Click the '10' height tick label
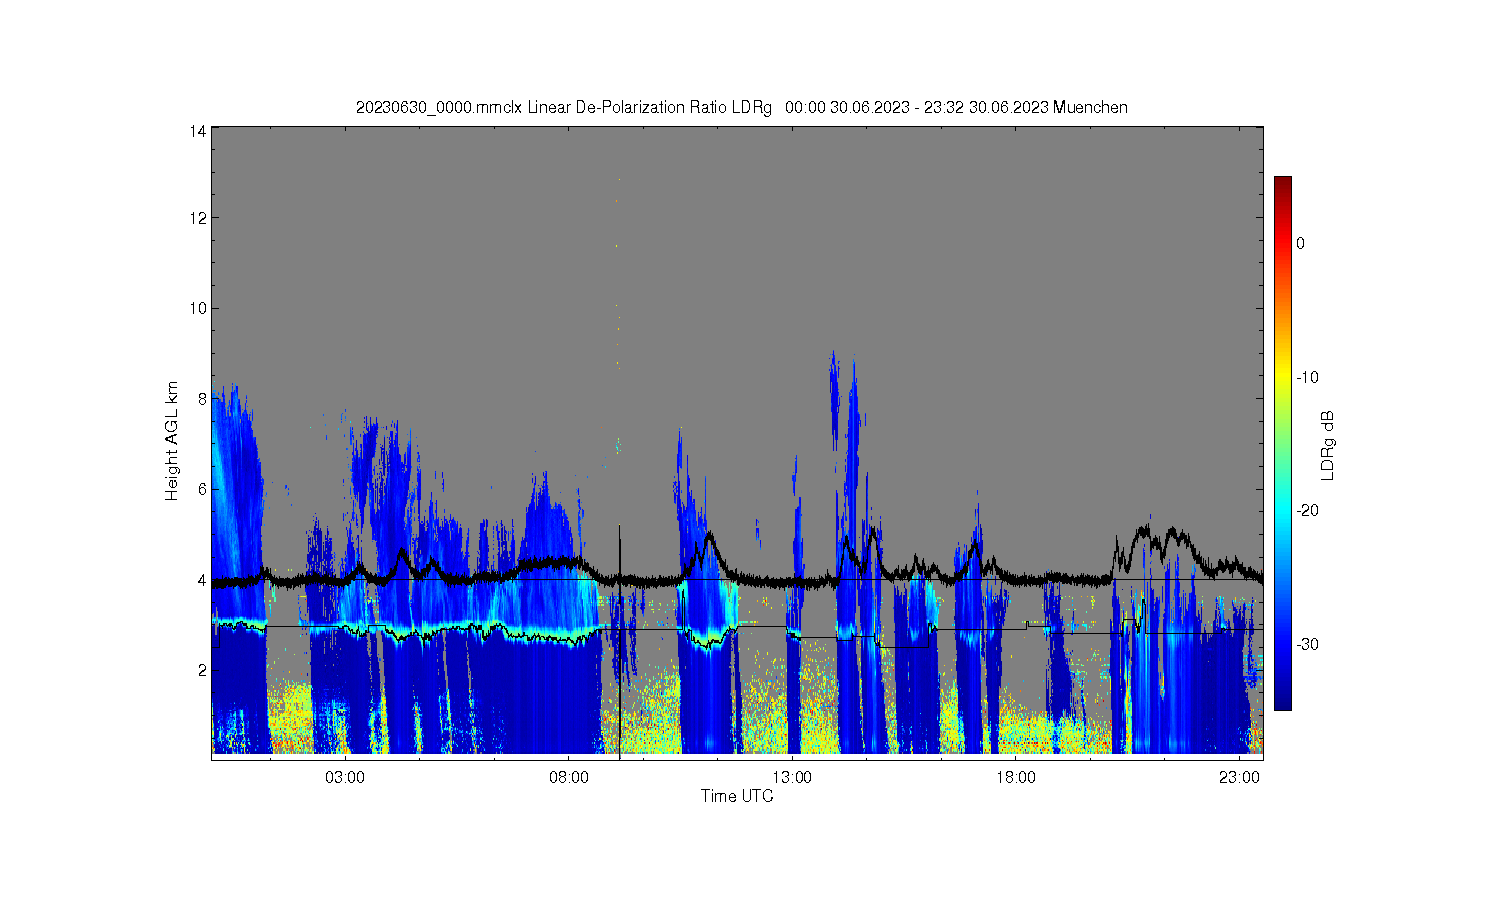Screen dimensions: 1500x900 coord(198,308)
